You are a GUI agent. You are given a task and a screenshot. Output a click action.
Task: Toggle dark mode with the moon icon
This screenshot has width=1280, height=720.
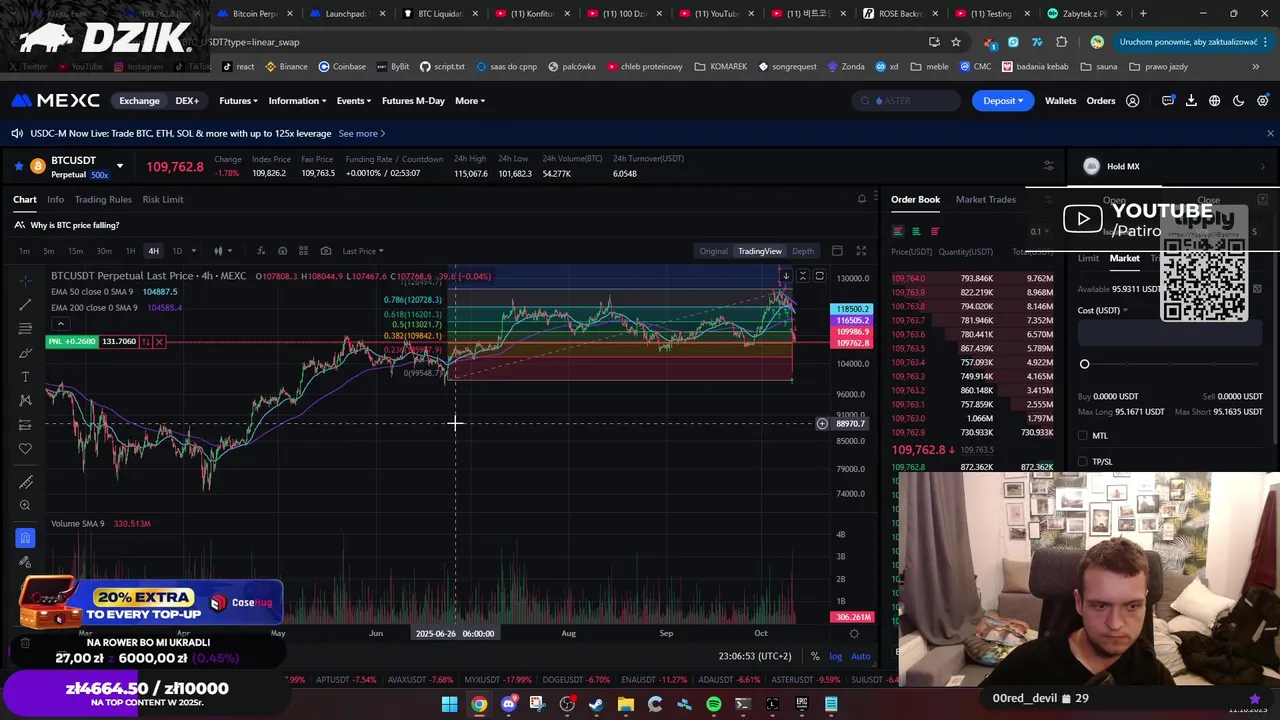[1239, 101]
